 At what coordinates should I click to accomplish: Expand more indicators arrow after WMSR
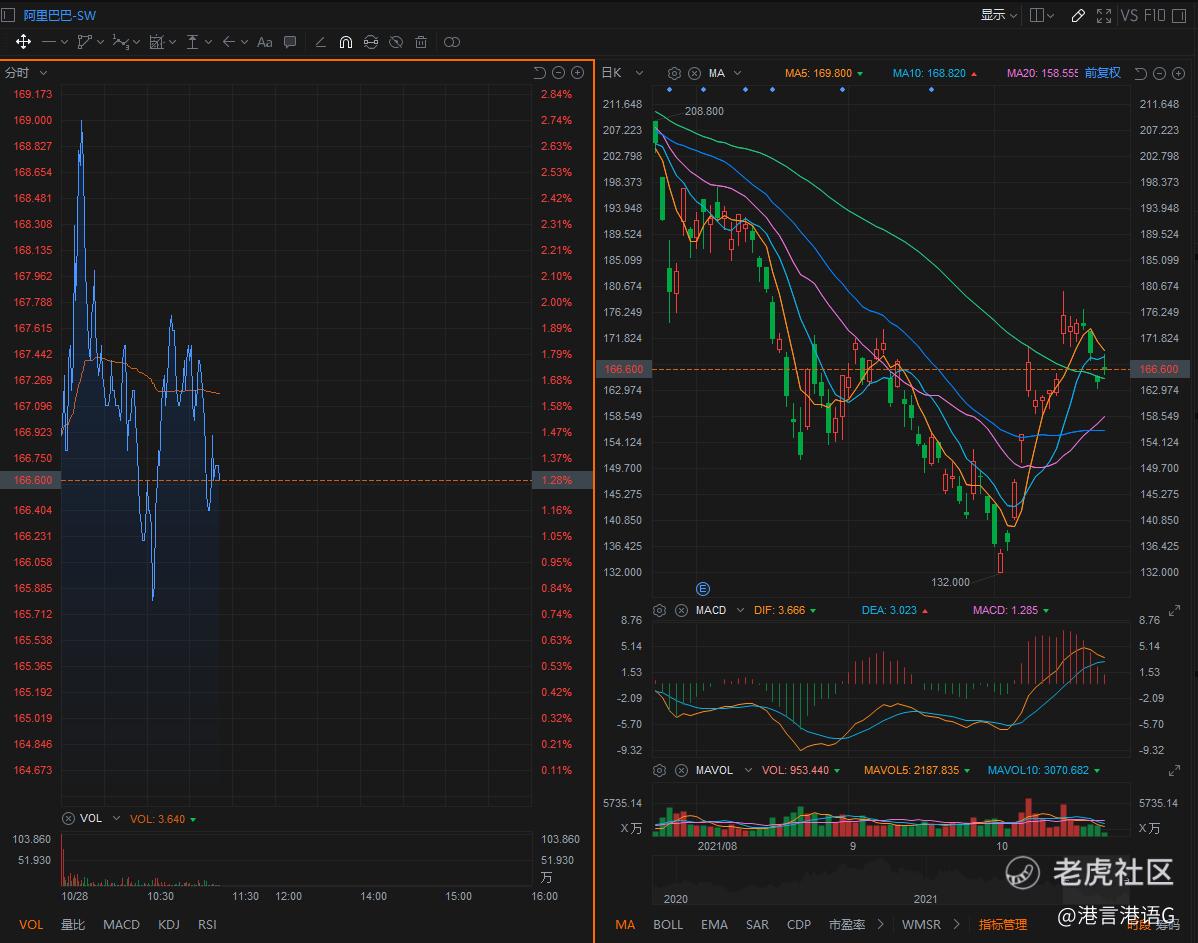pyautogui.click(x=957, y=925)
